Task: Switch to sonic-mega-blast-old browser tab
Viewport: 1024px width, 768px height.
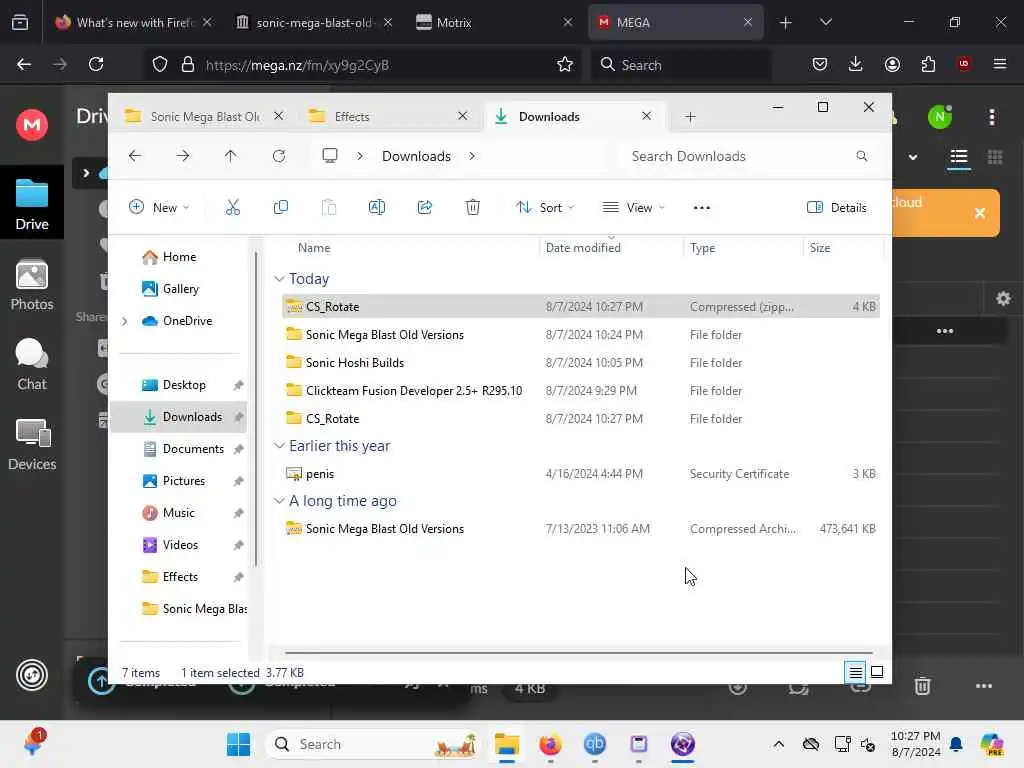Action: tap(314, 22)
